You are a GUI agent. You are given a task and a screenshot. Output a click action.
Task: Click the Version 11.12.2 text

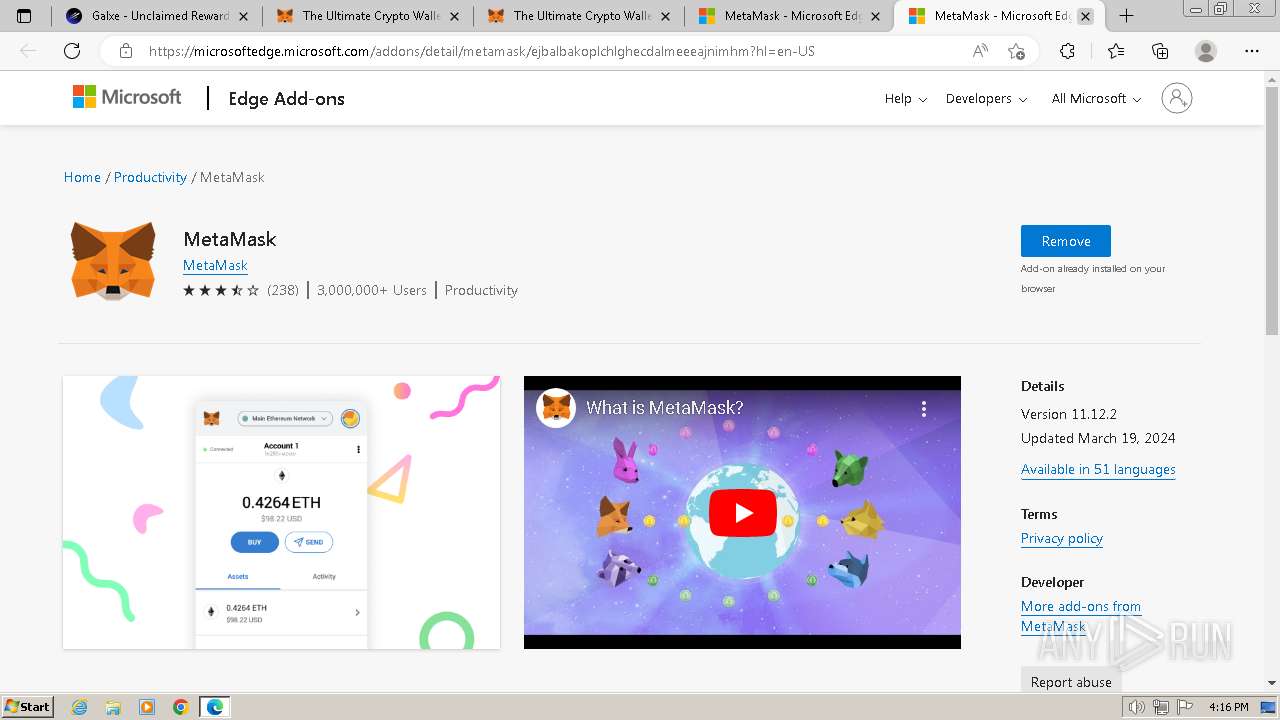click(1069, 414)
